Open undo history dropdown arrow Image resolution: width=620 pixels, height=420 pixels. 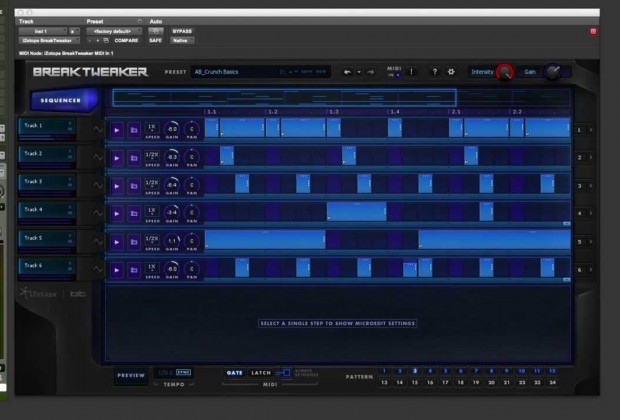[x=359, y=72]
